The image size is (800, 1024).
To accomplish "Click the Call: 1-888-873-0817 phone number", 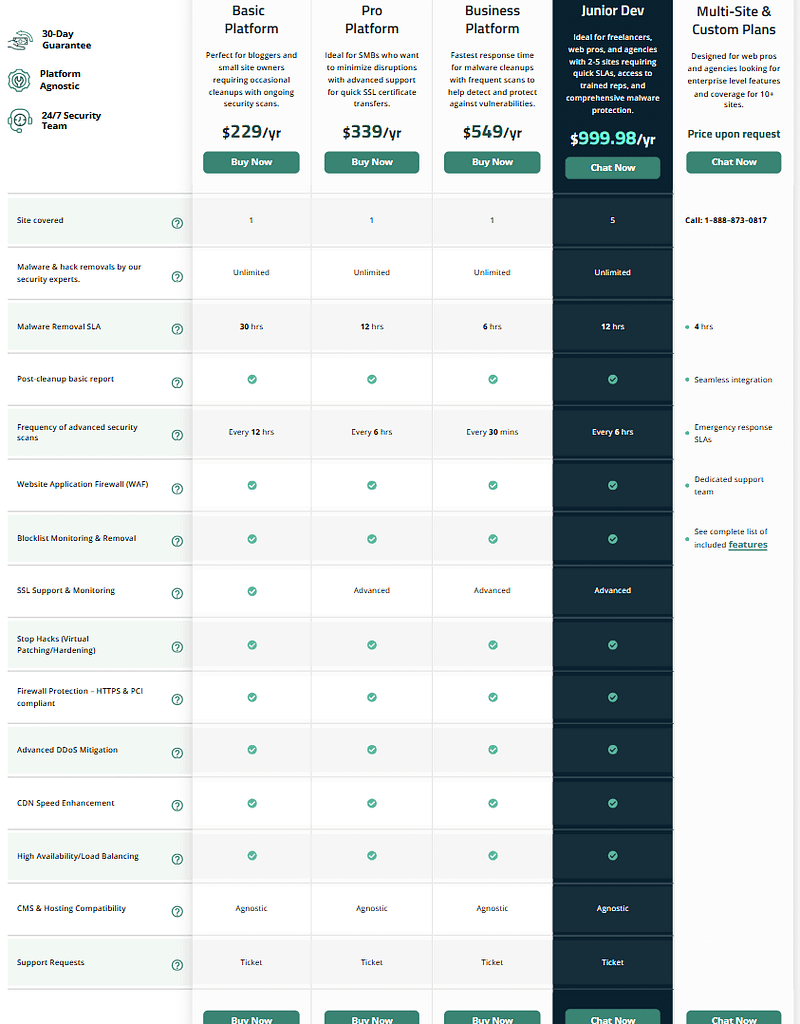I will click(x=726, y=220).
